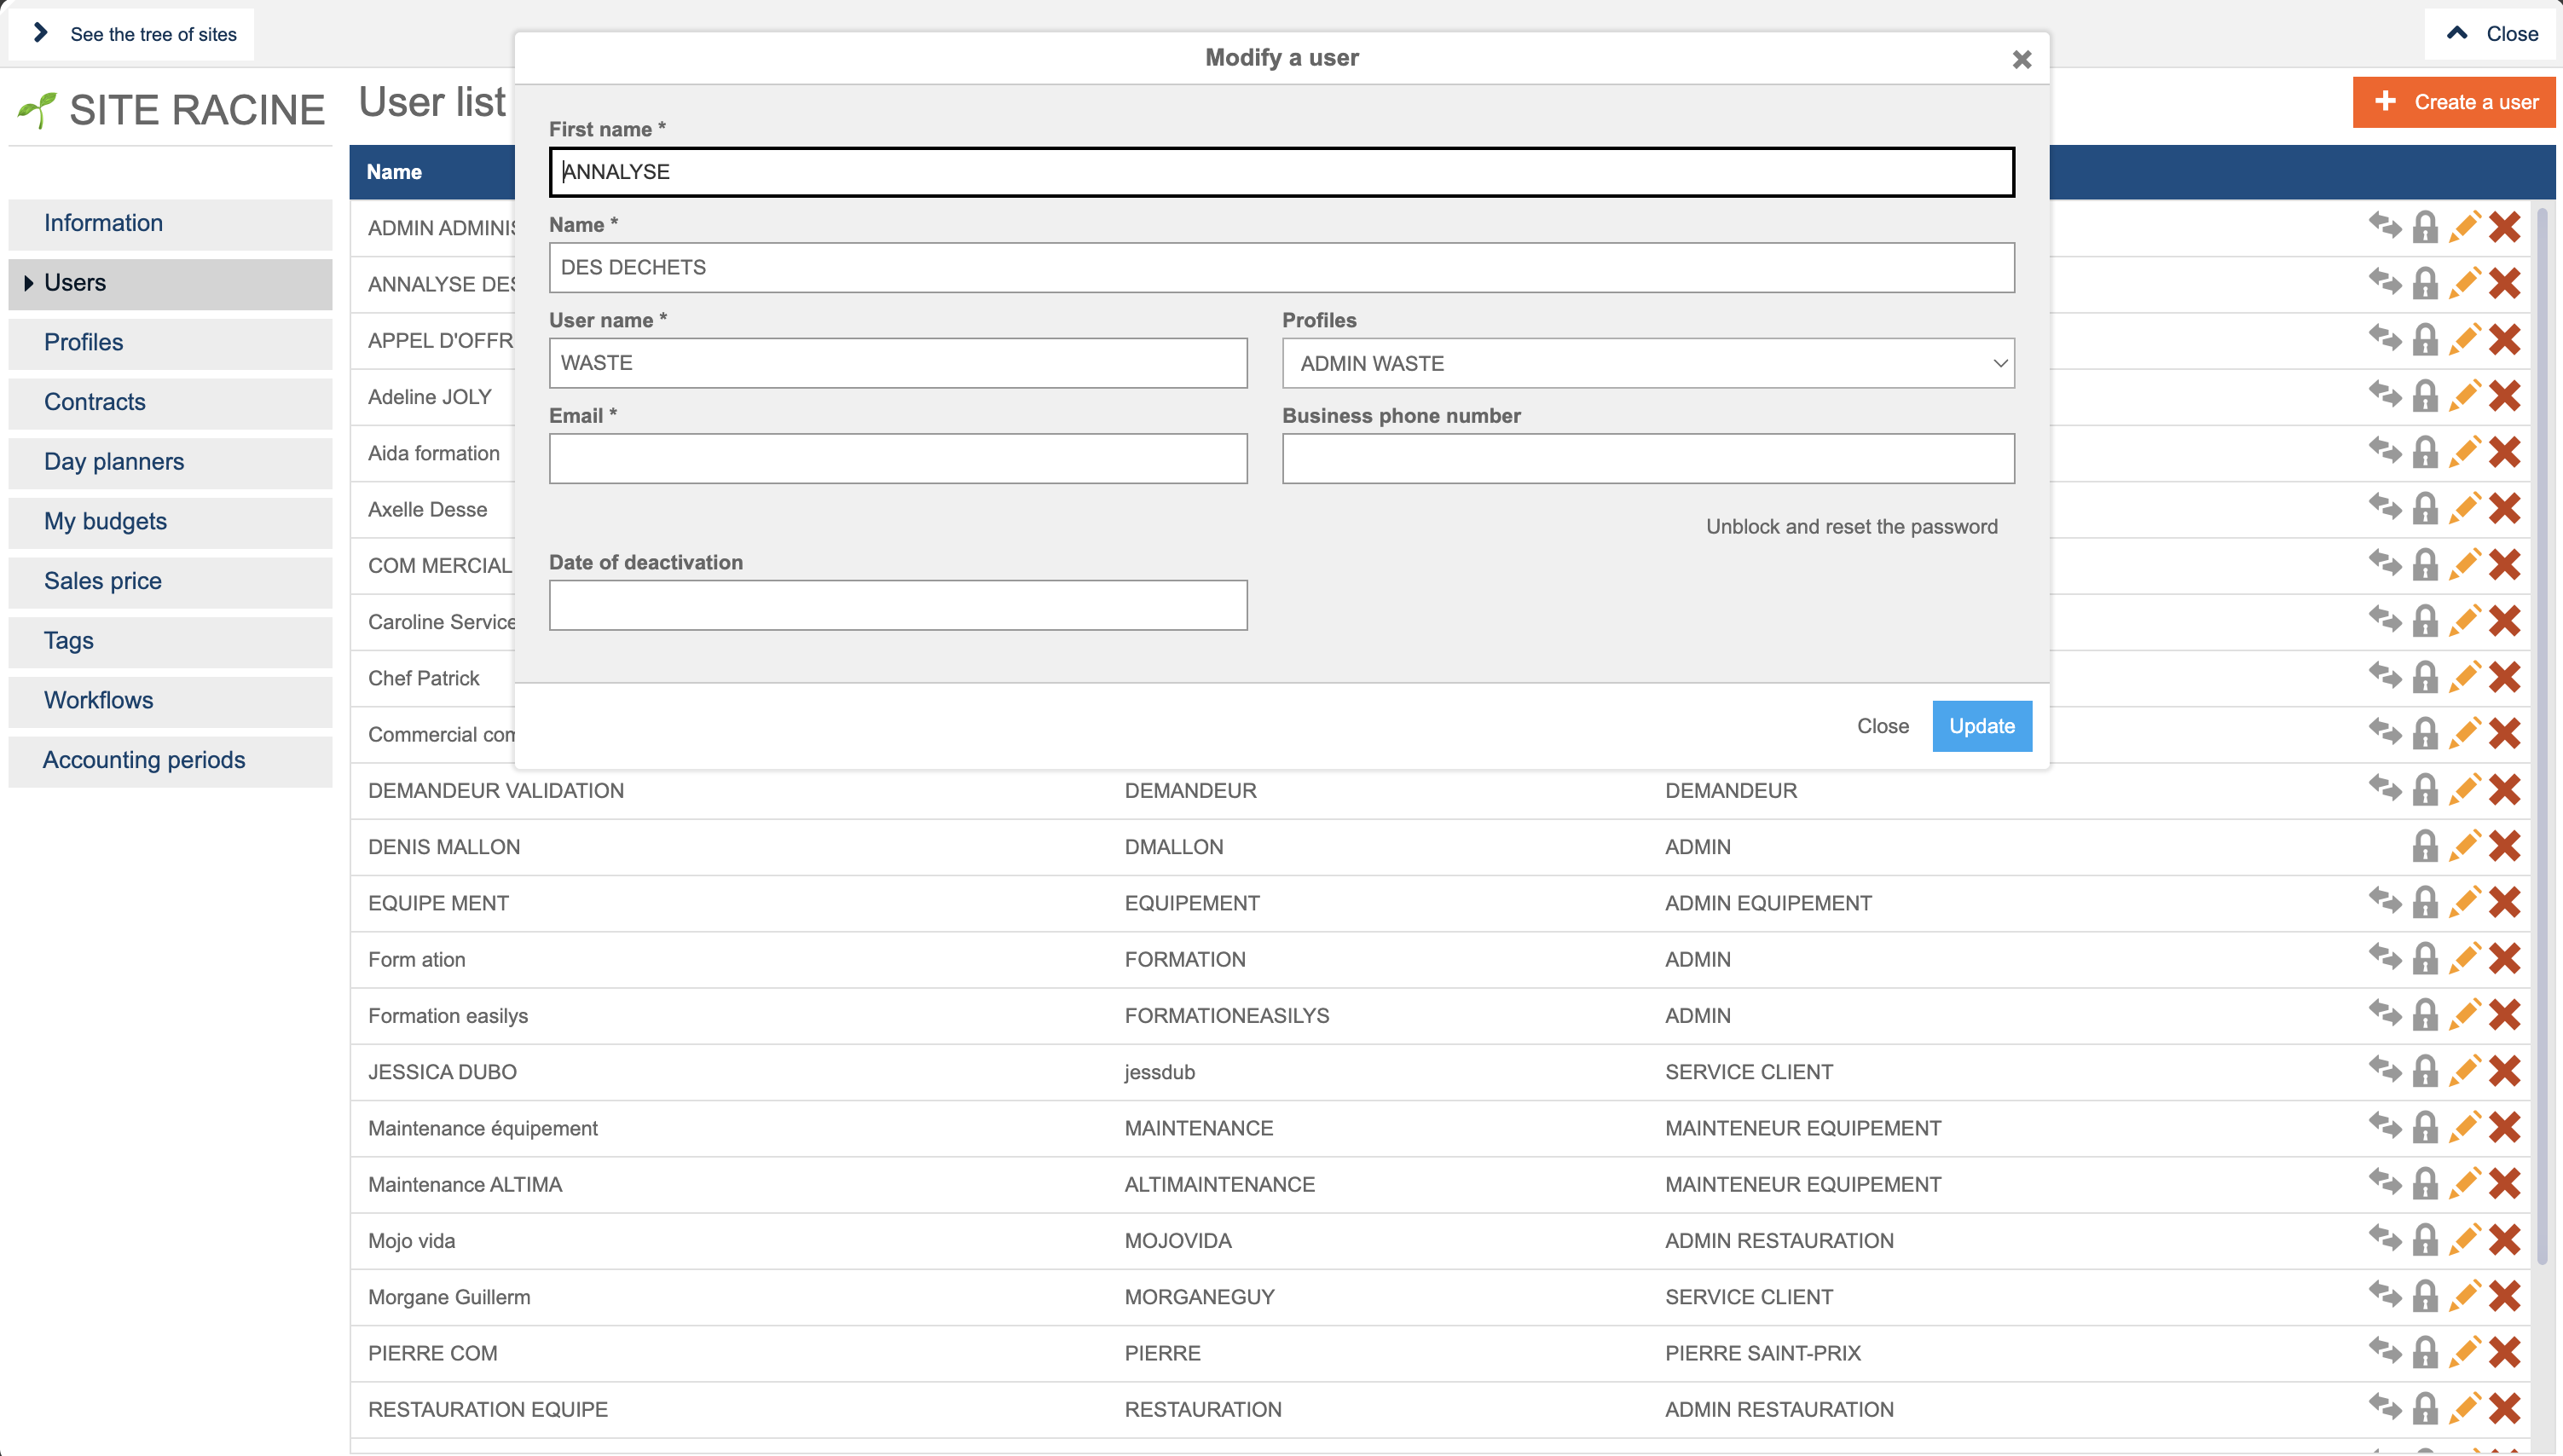Click the MORGANEGUY username cell

click(1199, 1297)
